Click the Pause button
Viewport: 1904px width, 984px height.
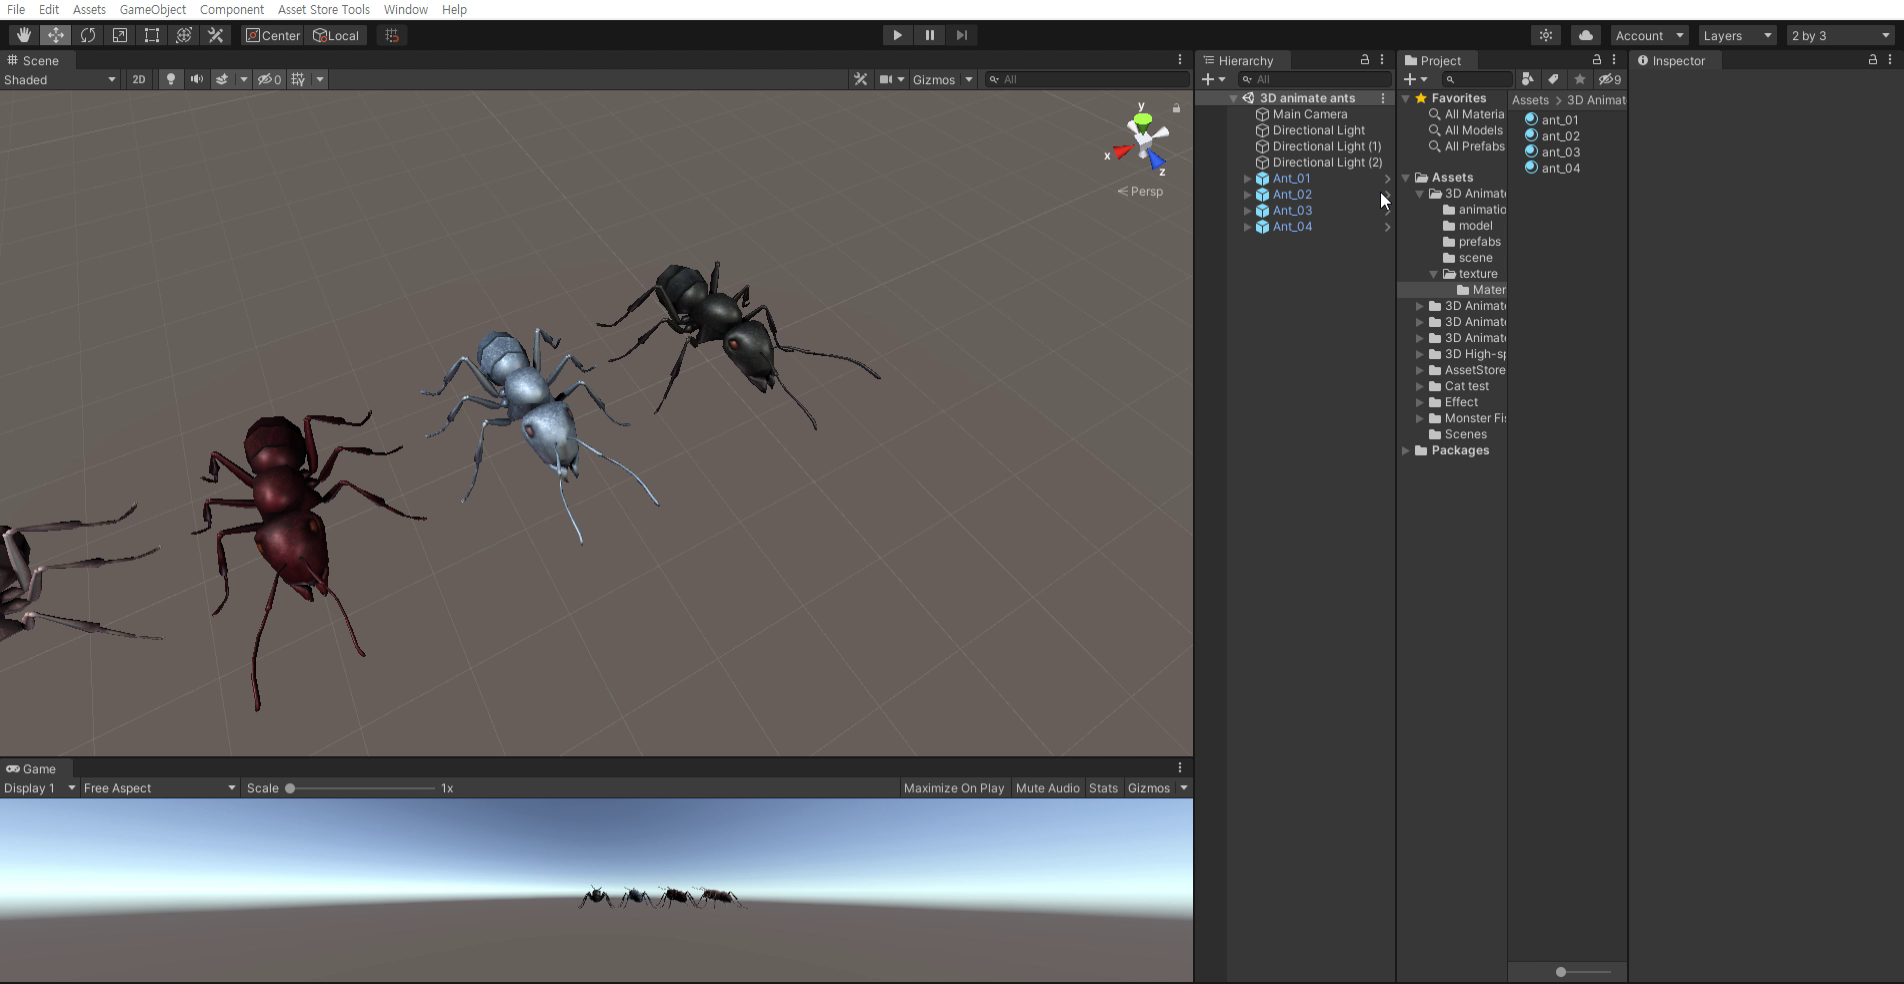tap(929, 35)
